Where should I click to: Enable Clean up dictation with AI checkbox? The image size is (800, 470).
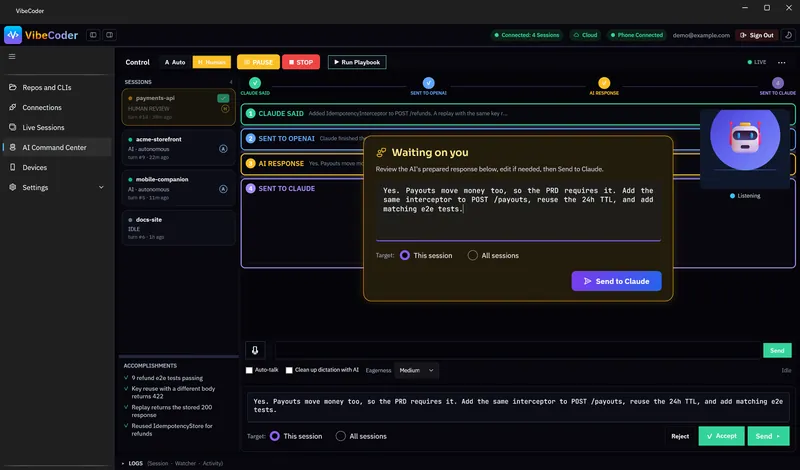(289, 370)
